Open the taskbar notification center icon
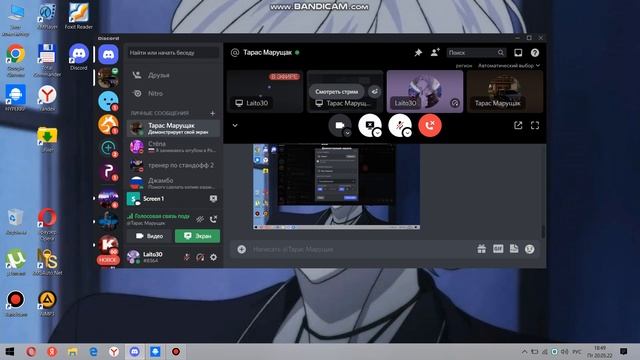 (623, 351)
